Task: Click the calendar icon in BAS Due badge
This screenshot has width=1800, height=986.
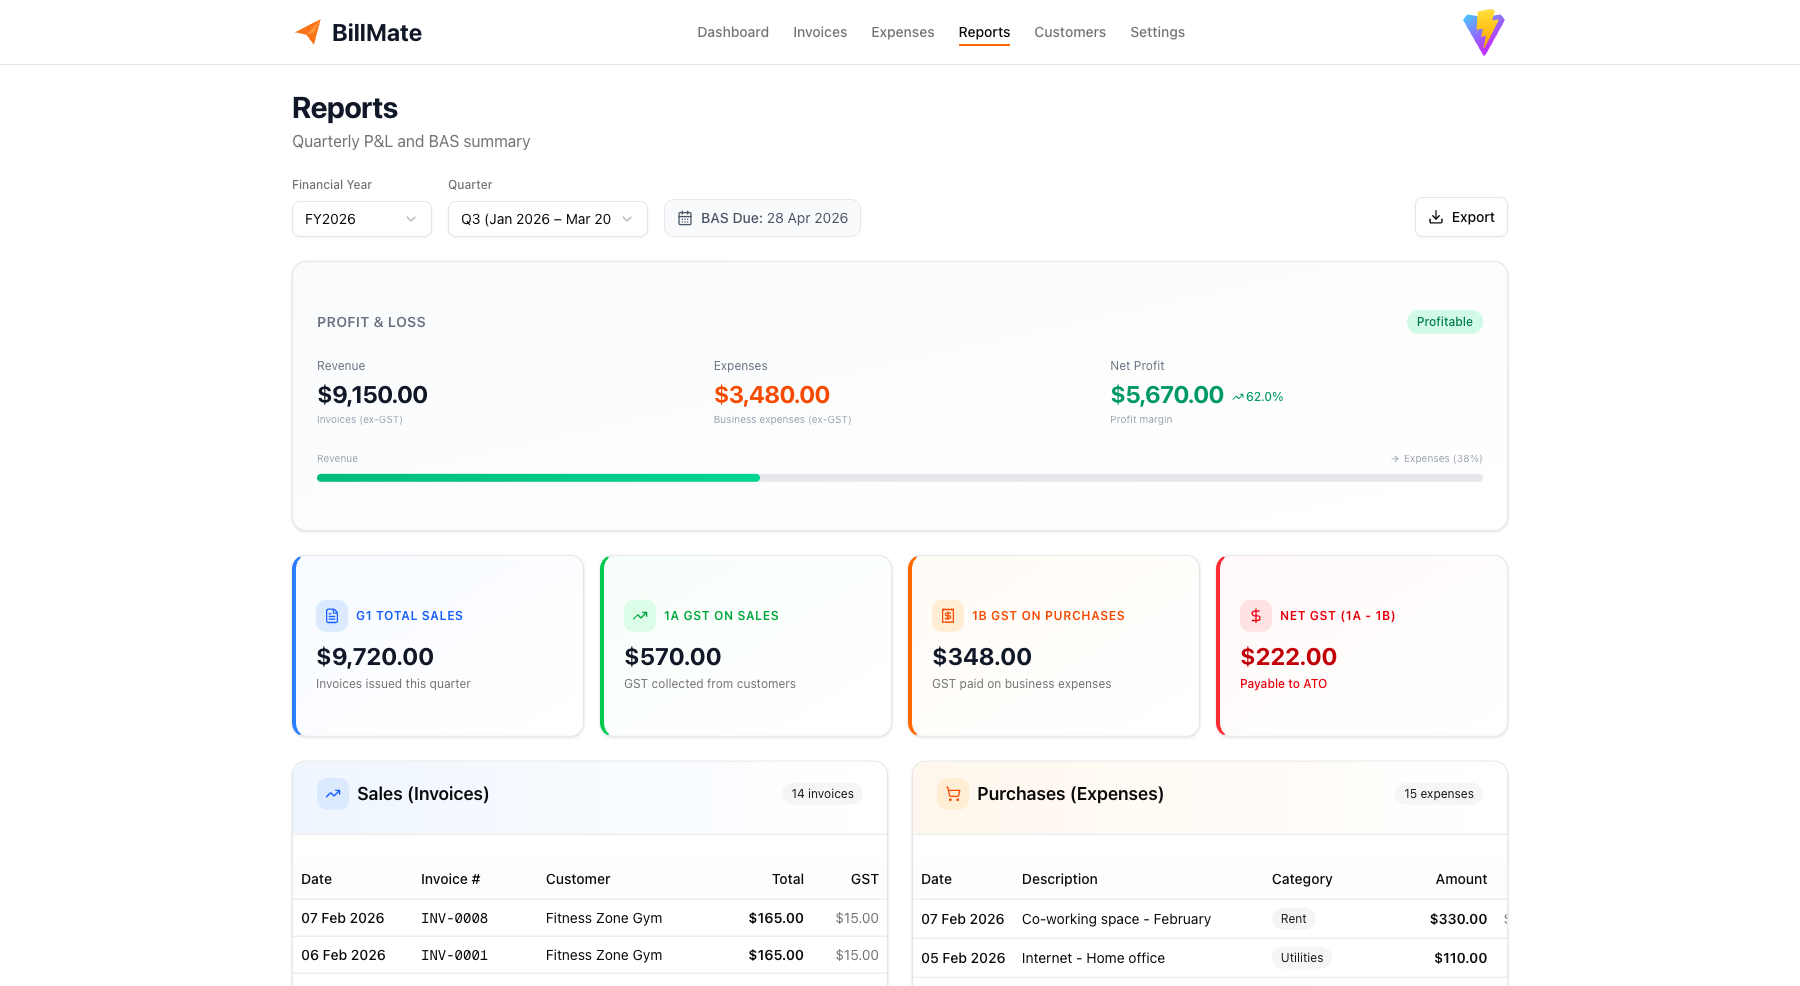Action: coord(686,217)
